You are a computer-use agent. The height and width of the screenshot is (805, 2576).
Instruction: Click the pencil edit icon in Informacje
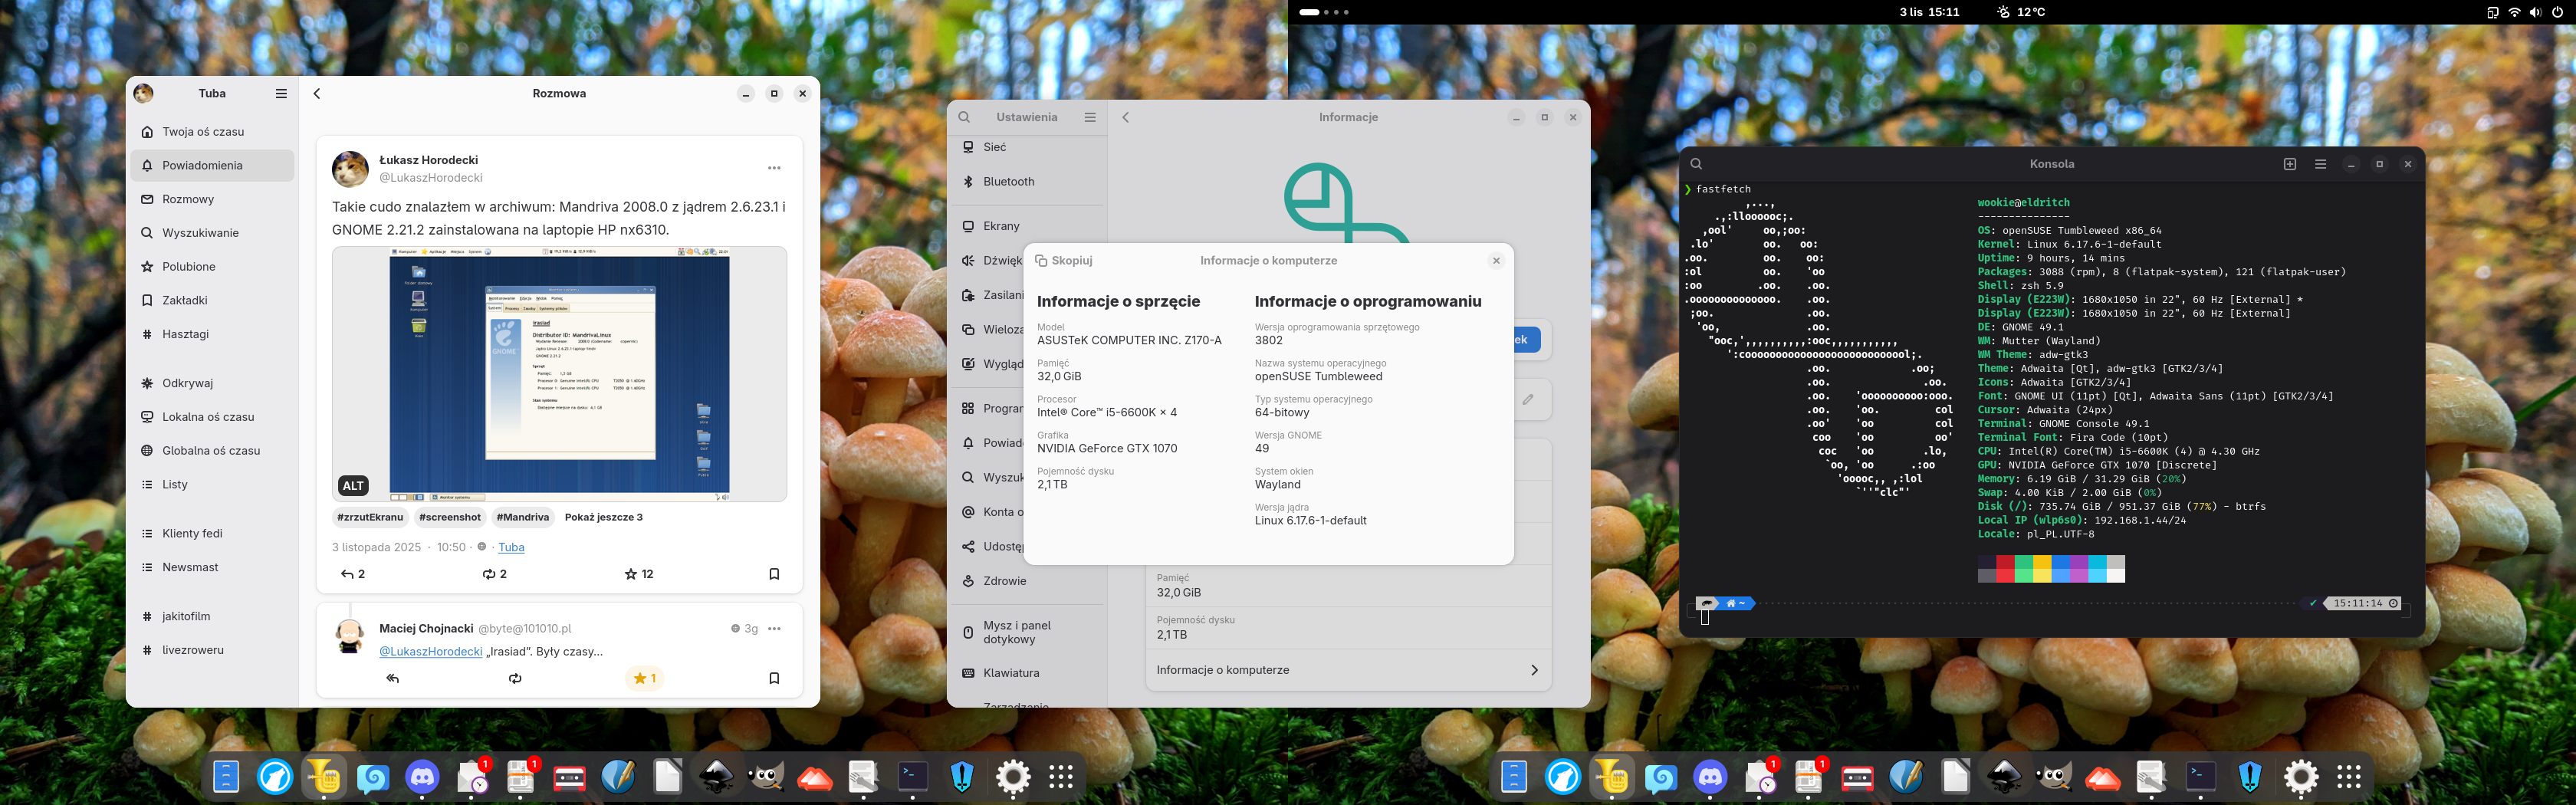pos(1527,399)
